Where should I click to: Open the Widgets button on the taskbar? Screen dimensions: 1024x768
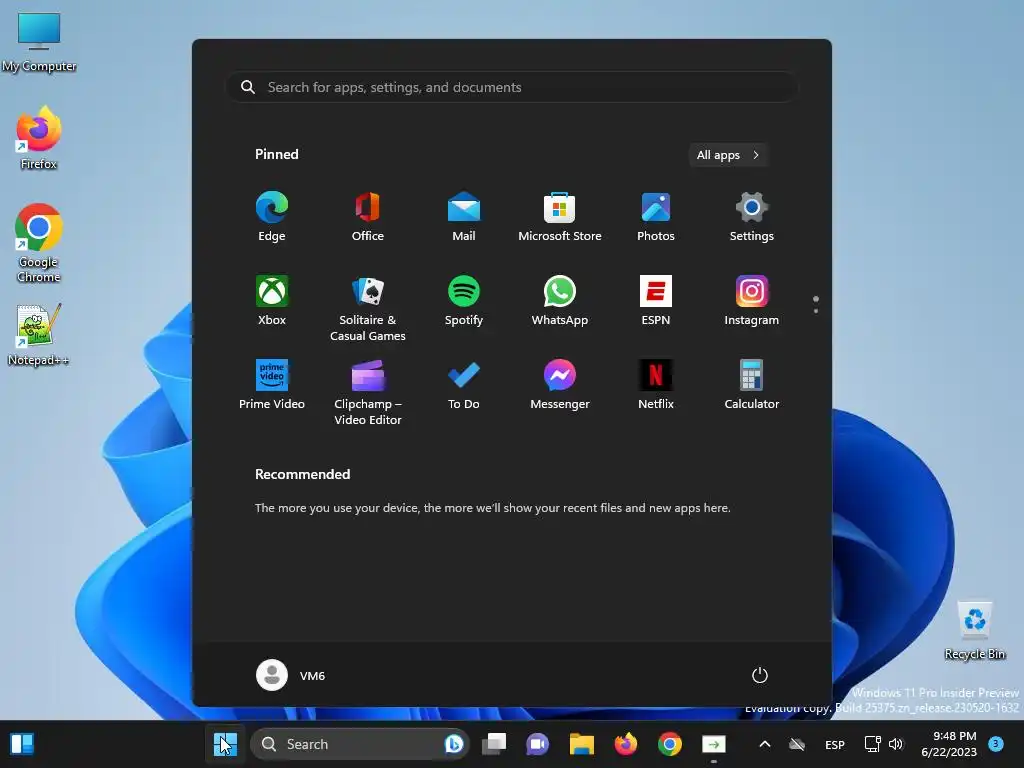[22, 744]
